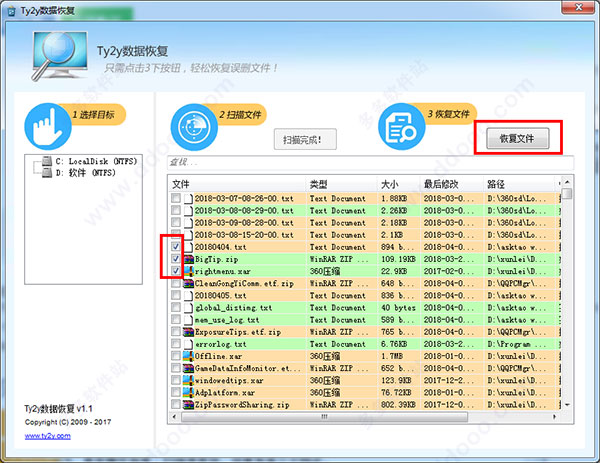Image resolution: width=600 pixels, height=463 pixels.
Task: Click the monitor magnifier logo
Action: [x=59, y=56]
